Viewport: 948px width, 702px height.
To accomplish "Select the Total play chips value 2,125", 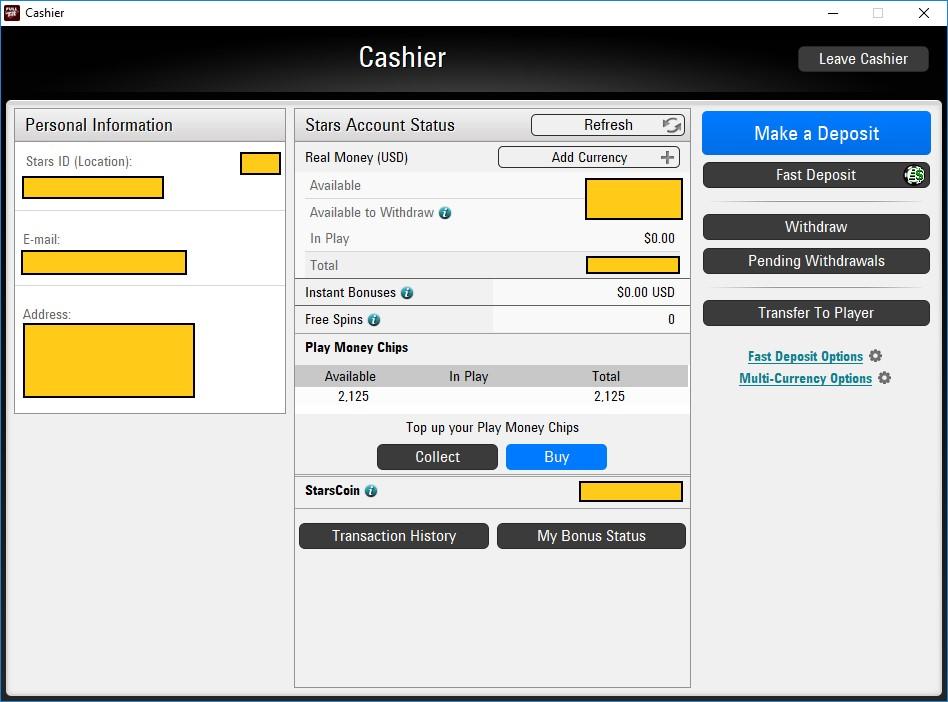I will pyautogui.click(x=609, y=397).
